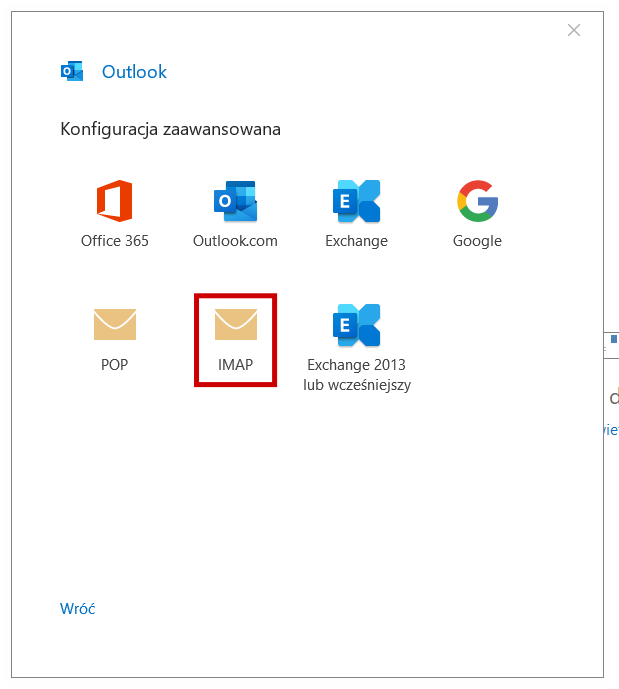
Task: Click the Outlook.com label text
Action: (x=235, y=241)
